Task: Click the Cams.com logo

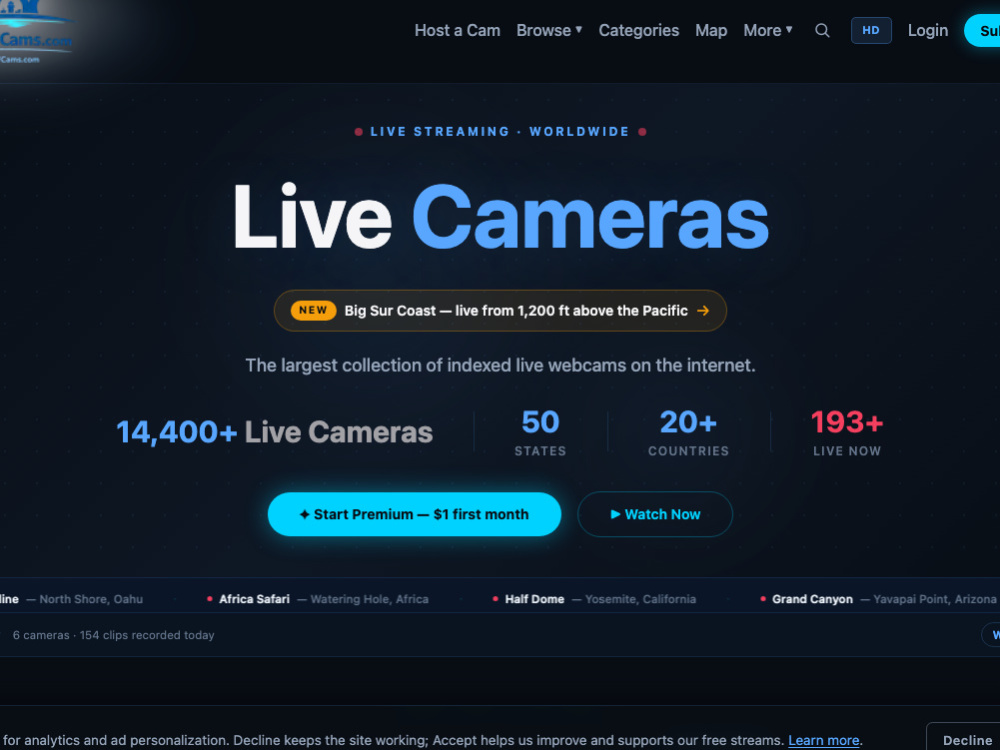Action: click(35, 33)
